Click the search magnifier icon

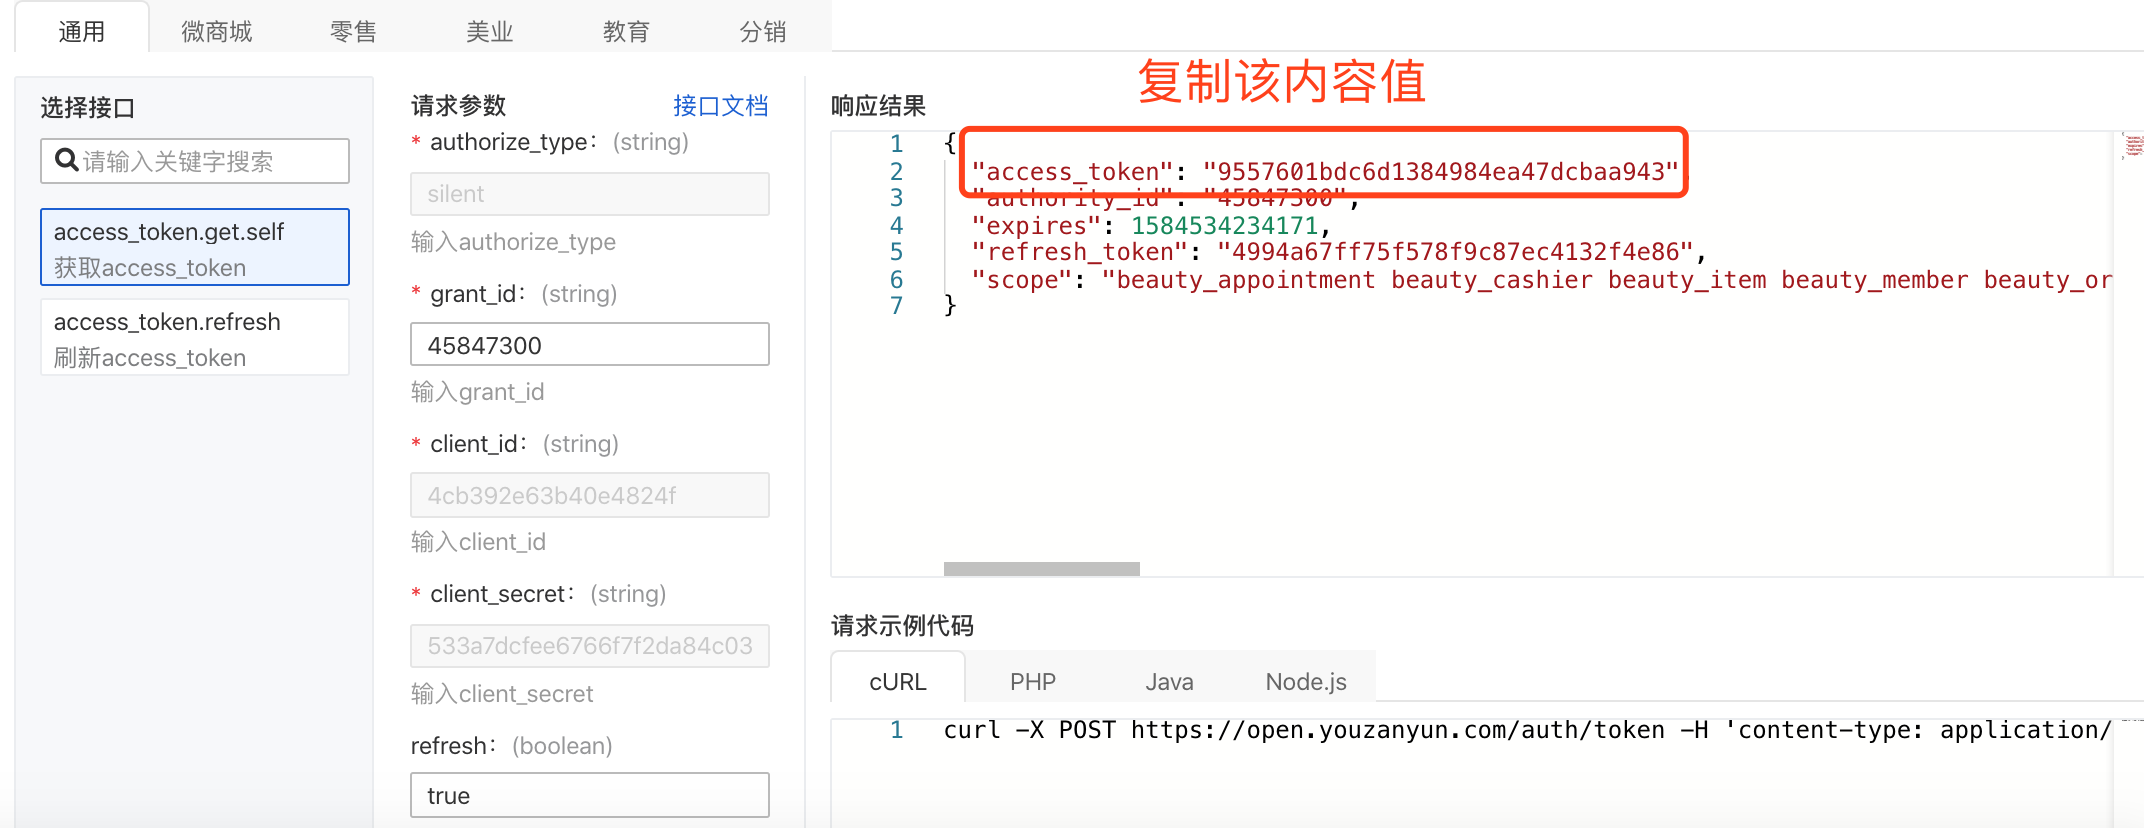tap(66, 160)
